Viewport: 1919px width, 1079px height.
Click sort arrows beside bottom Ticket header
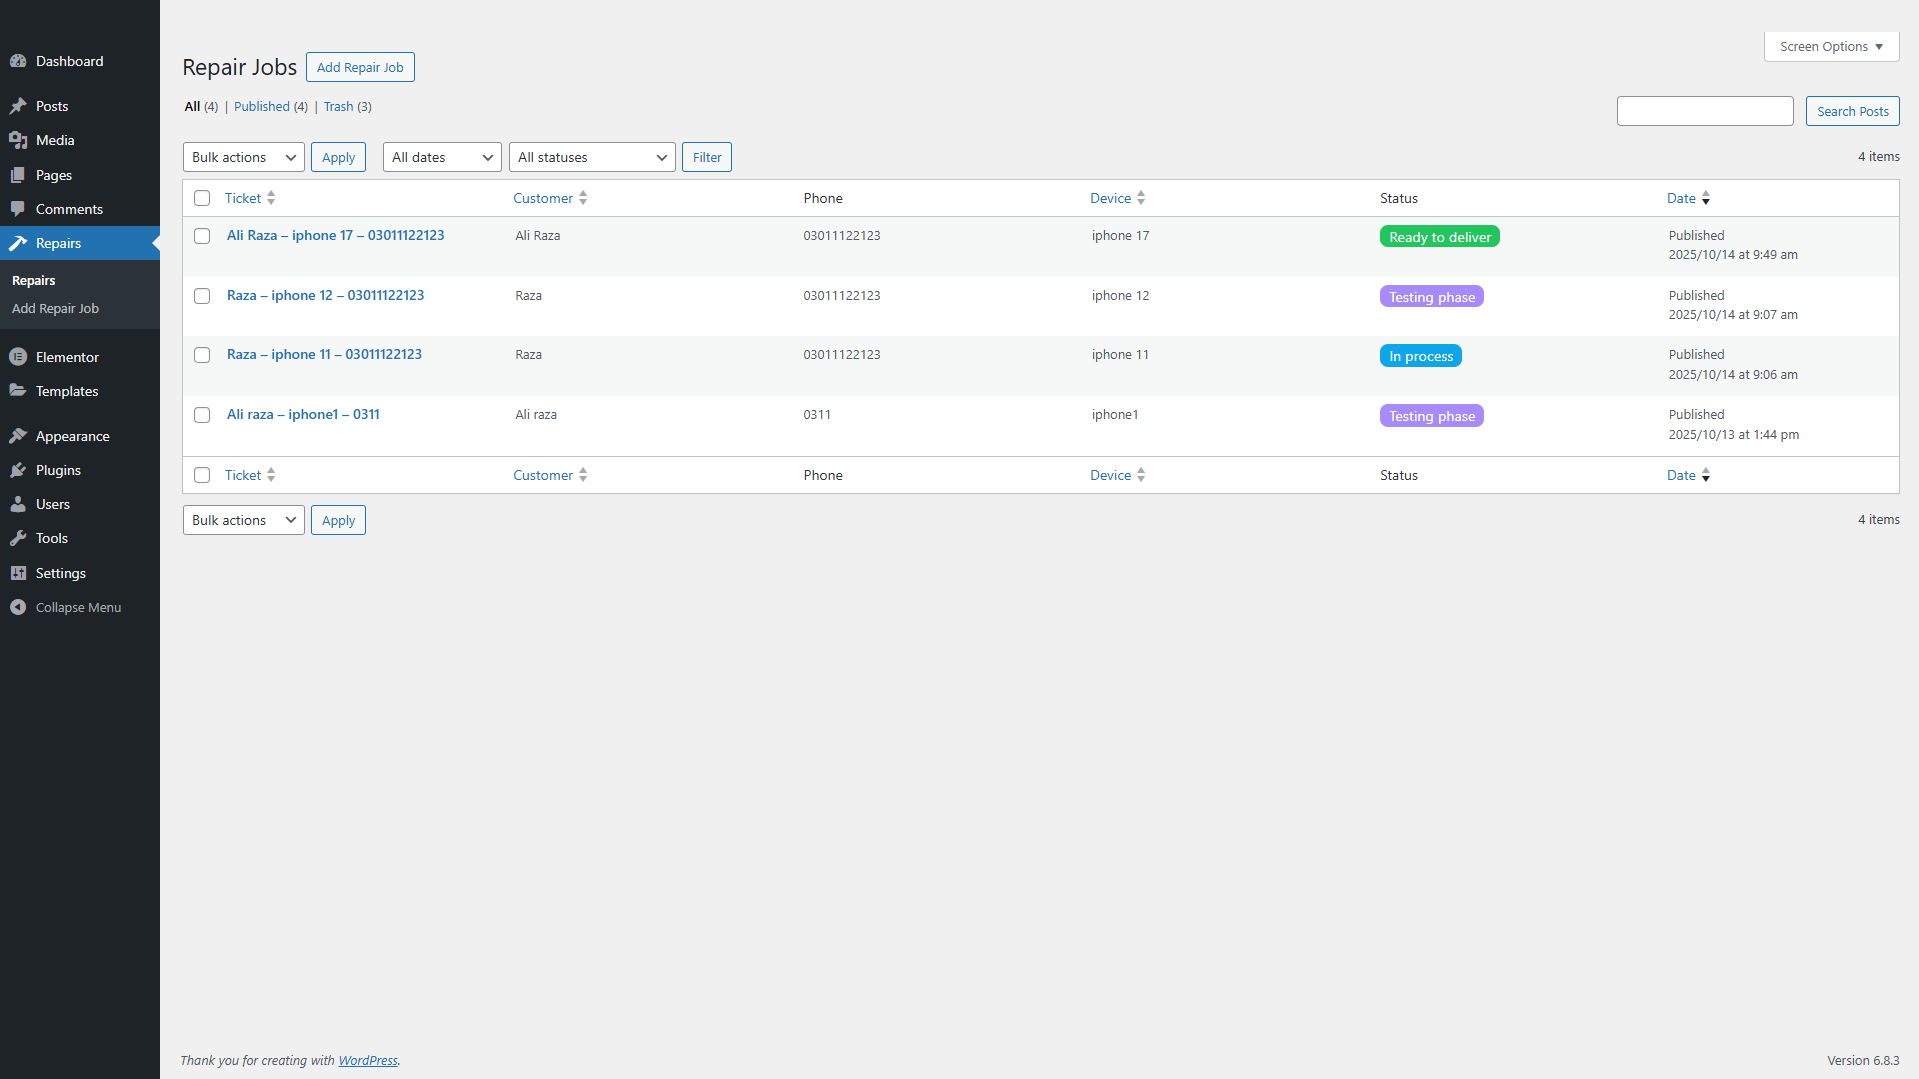point(271,475)
